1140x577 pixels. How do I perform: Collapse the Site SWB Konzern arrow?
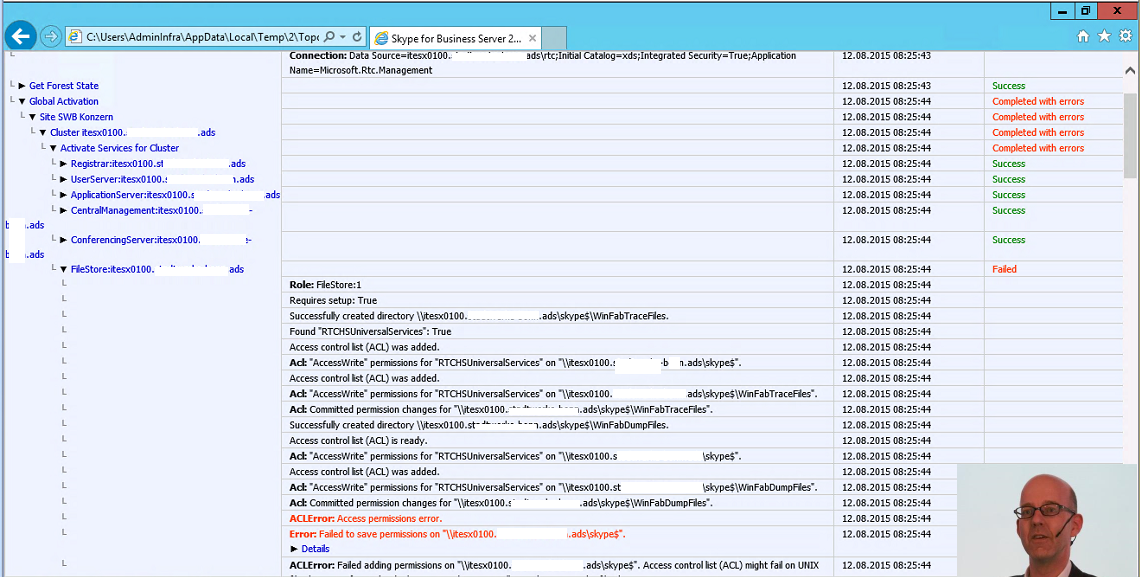[32, 117]
